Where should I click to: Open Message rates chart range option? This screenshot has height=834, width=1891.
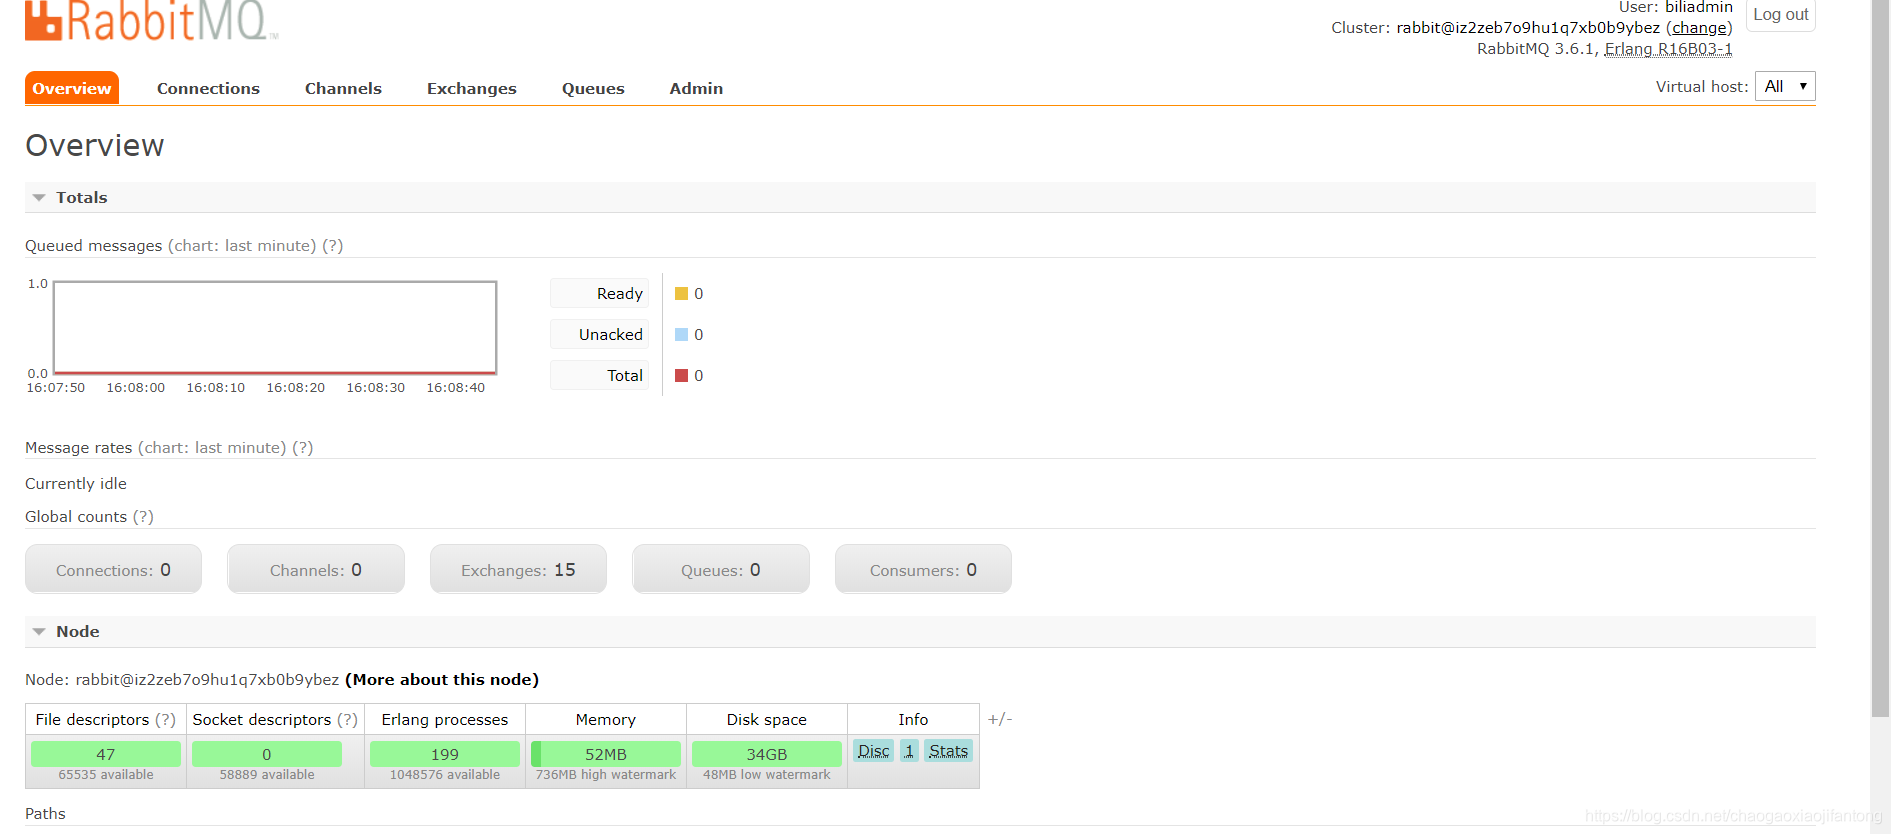[212, 448]
